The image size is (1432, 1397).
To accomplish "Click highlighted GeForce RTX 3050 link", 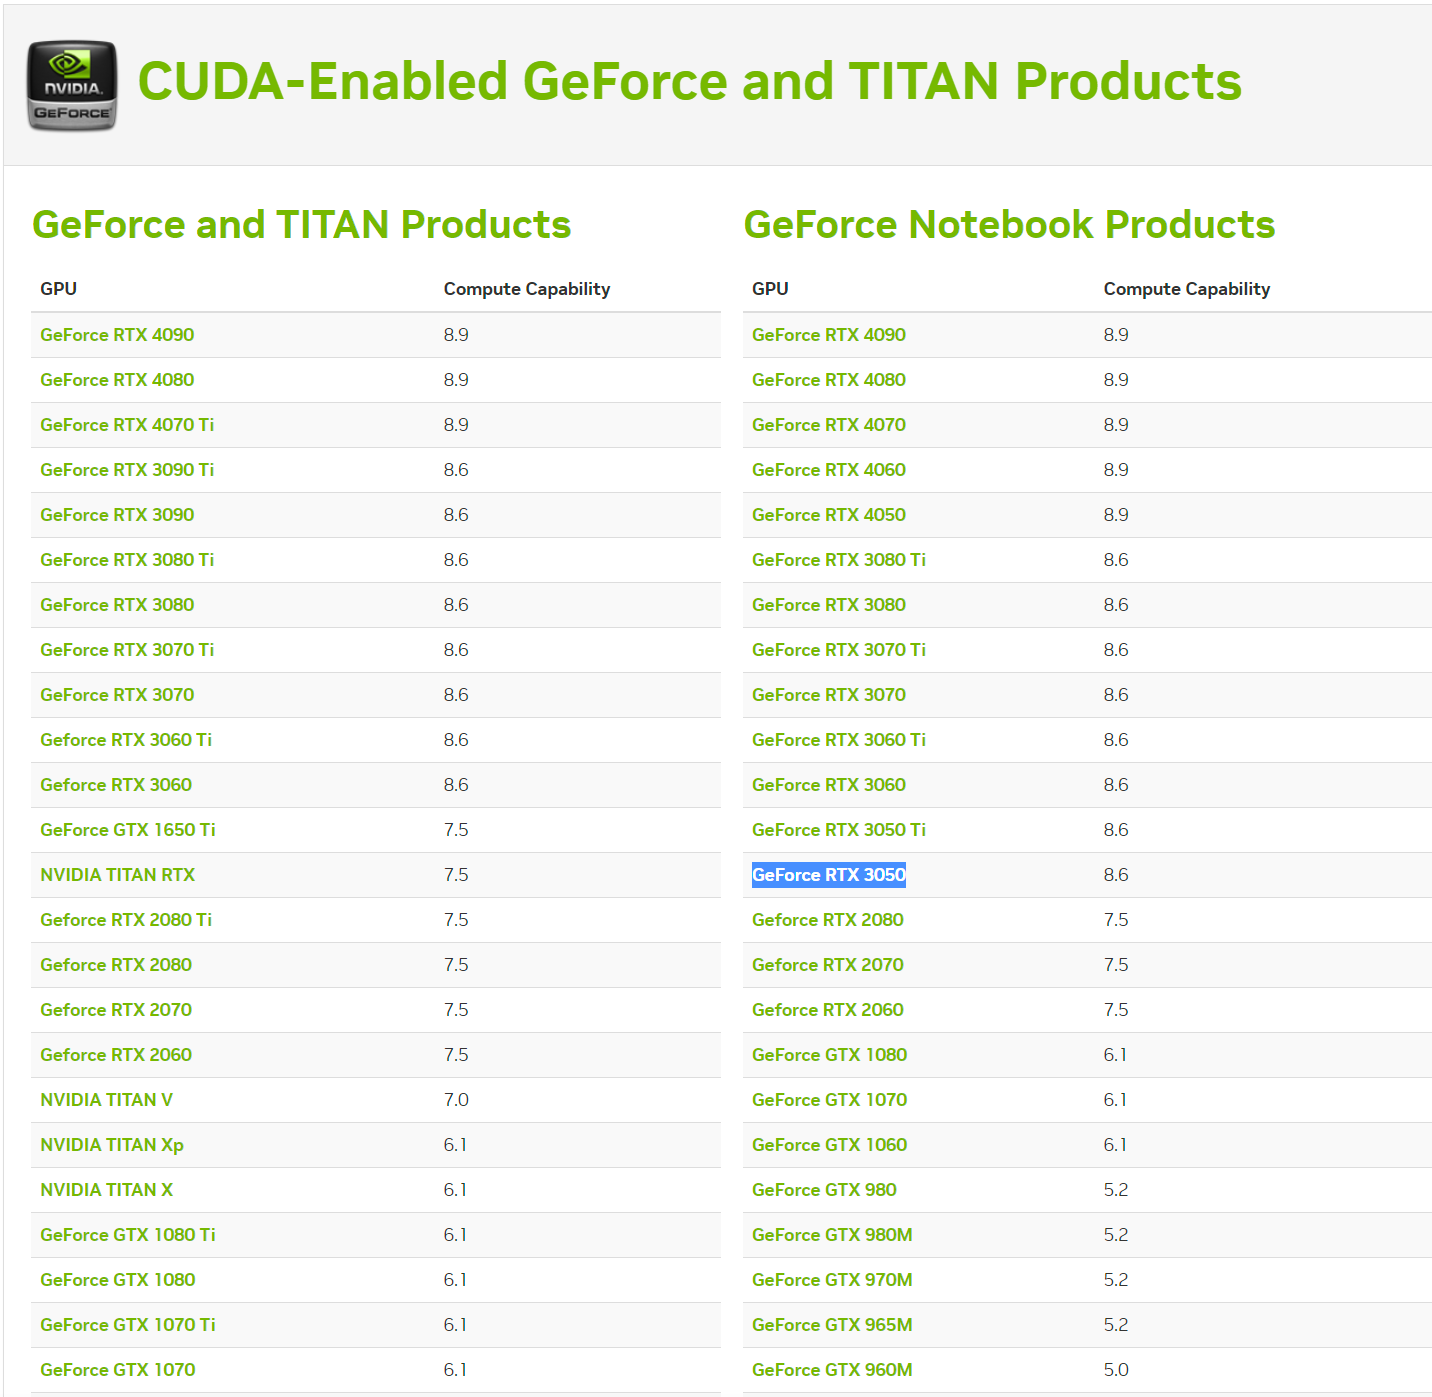I will [829, 875].
